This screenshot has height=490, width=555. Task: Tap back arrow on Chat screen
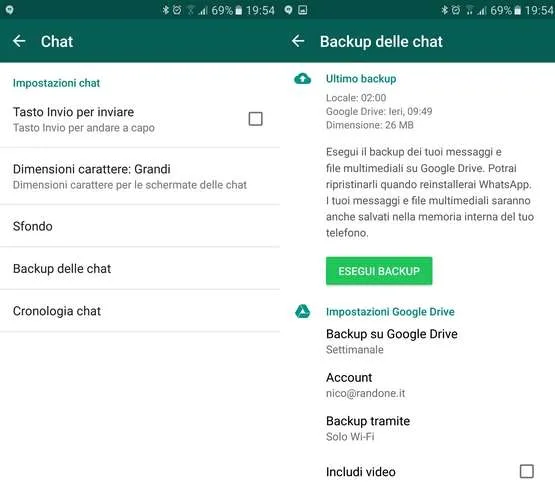pos(19,41)
